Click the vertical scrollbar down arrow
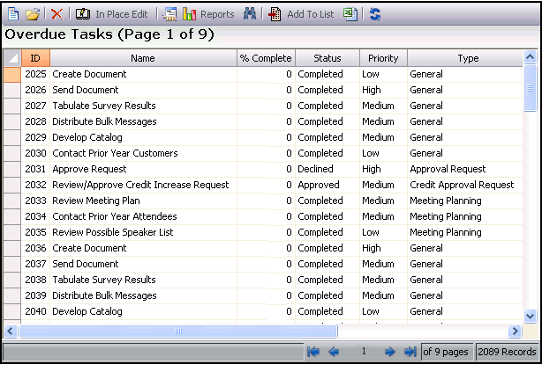Screen dimensions: 544x377 click(530, 316)
